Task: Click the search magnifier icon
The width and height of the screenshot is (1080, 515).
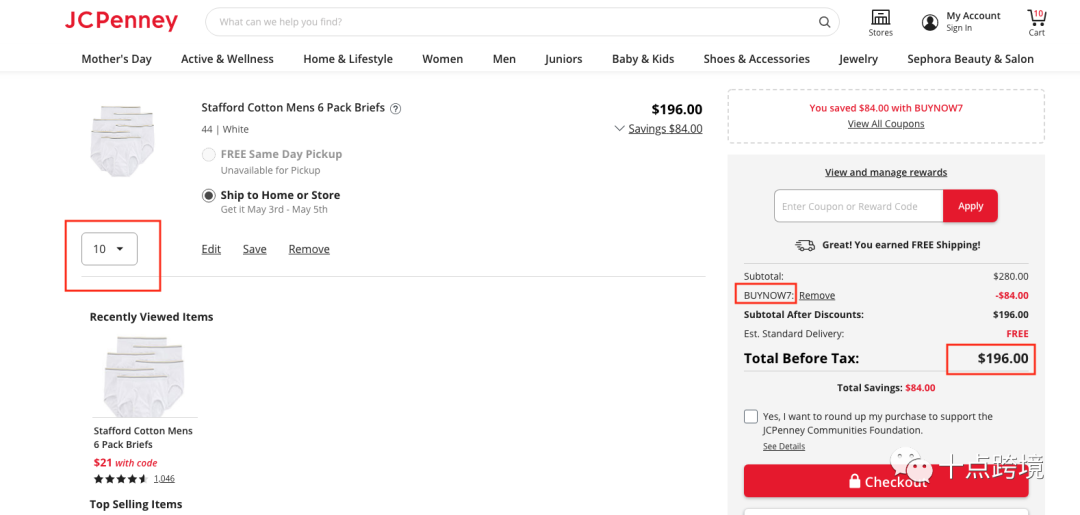Action: pos(824,22)
